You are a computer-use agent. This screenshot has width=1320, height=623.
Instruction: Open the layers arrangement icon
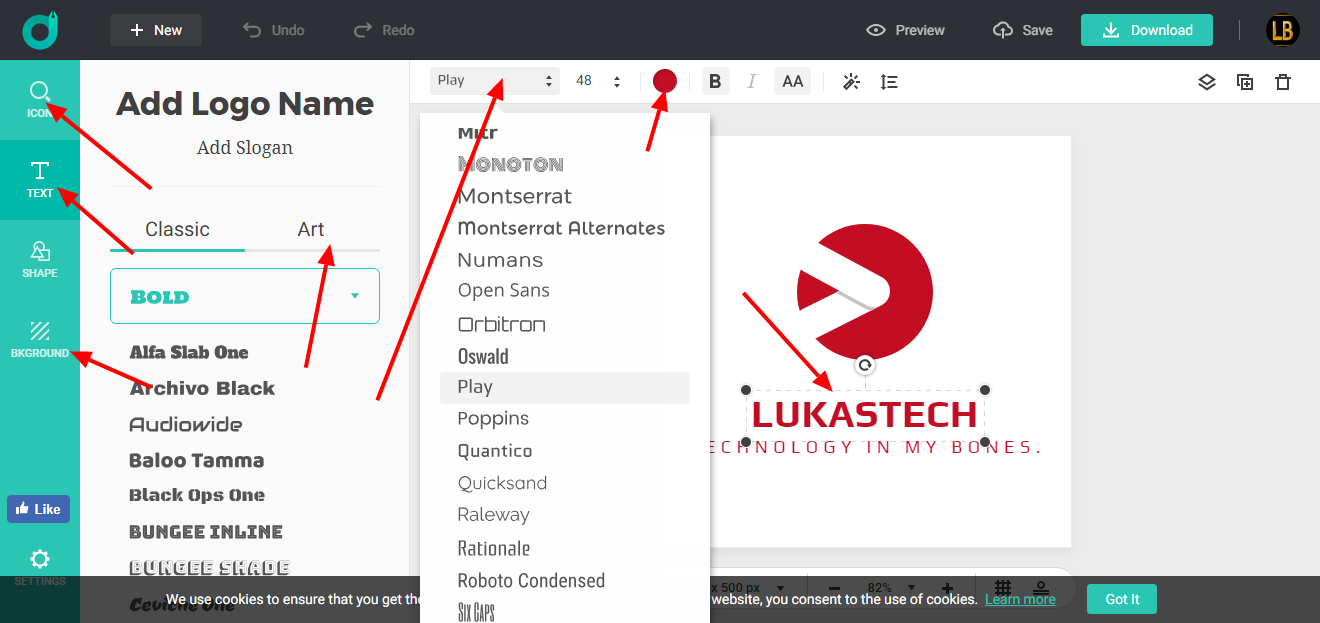coord(1207,82)
